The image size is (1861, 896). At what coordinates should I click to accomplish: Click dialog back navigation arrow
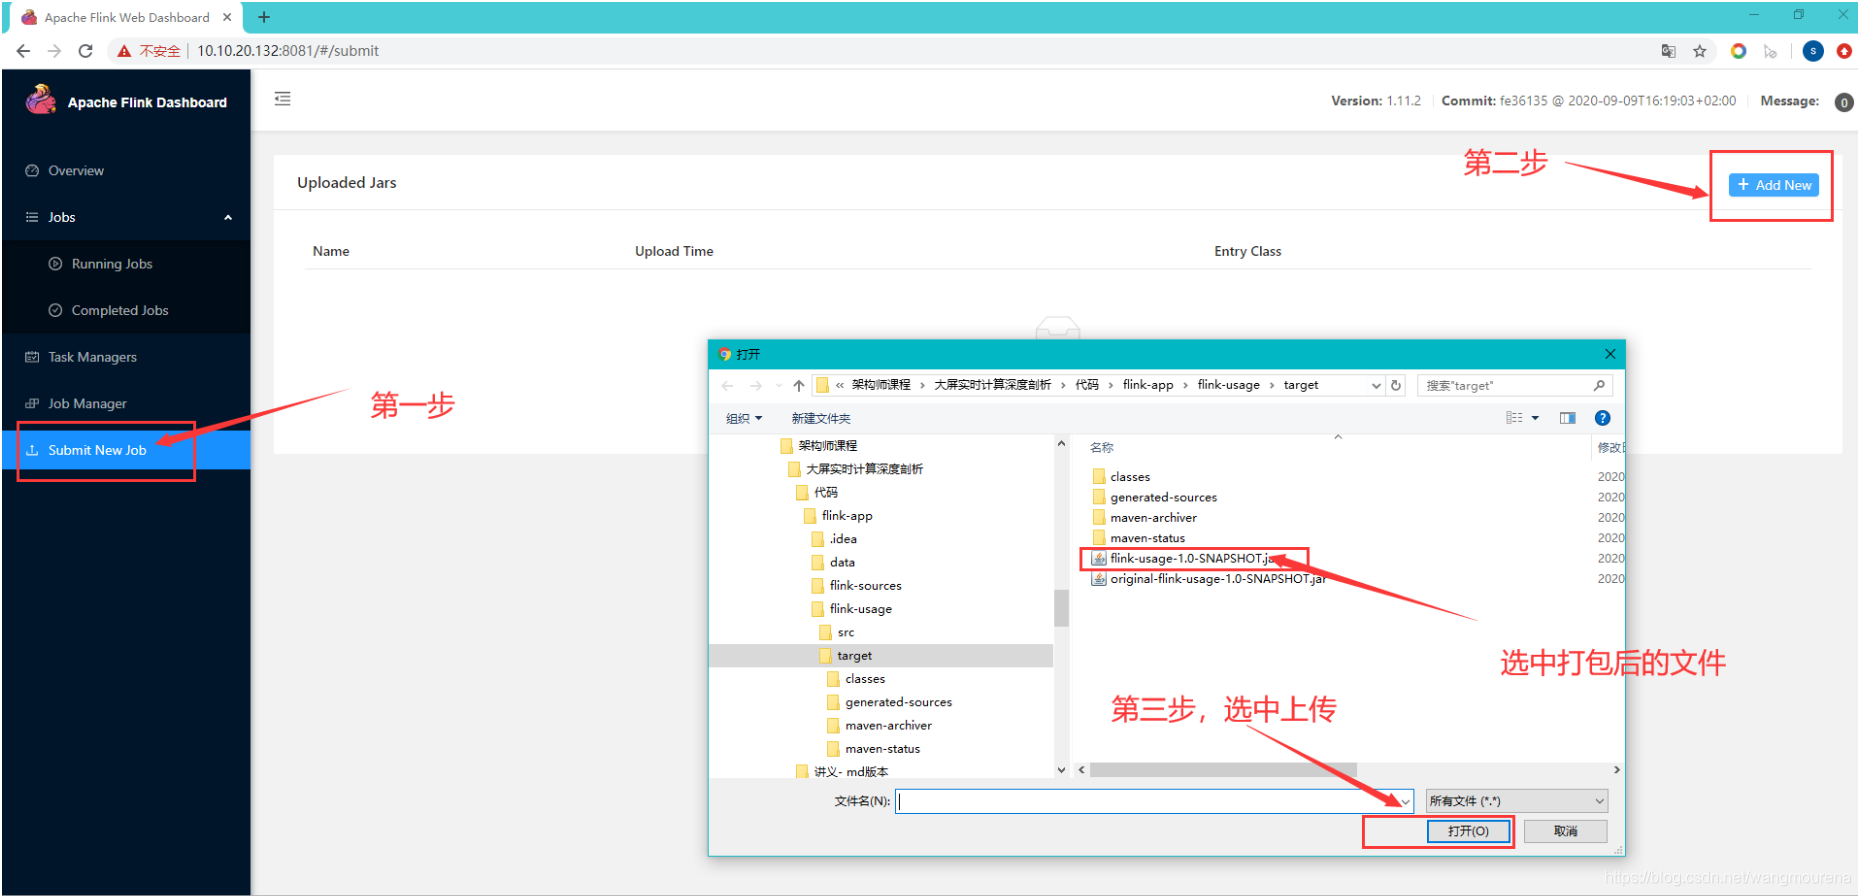[x=727, y=386]
